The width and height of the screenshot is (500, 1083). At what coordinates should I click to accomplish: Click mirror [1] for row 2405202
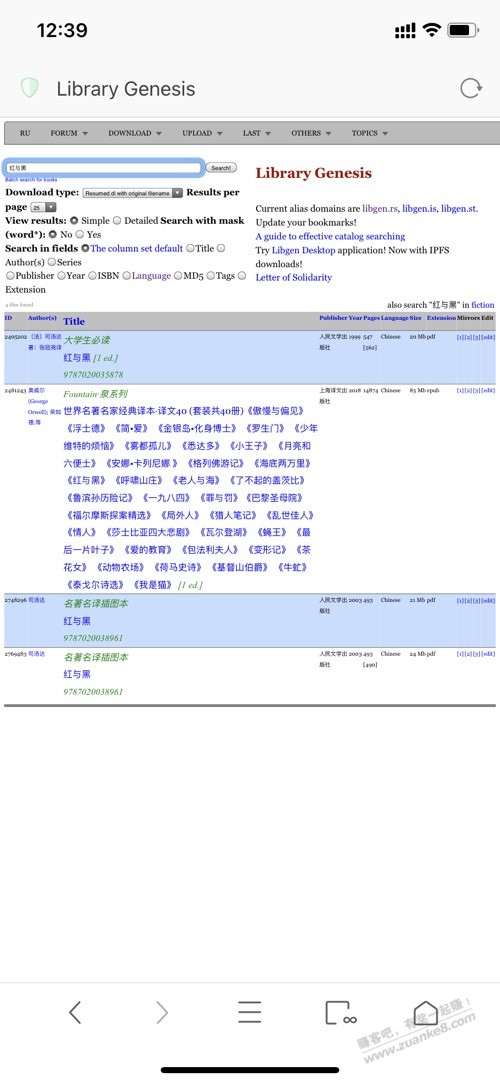point(460,337)
